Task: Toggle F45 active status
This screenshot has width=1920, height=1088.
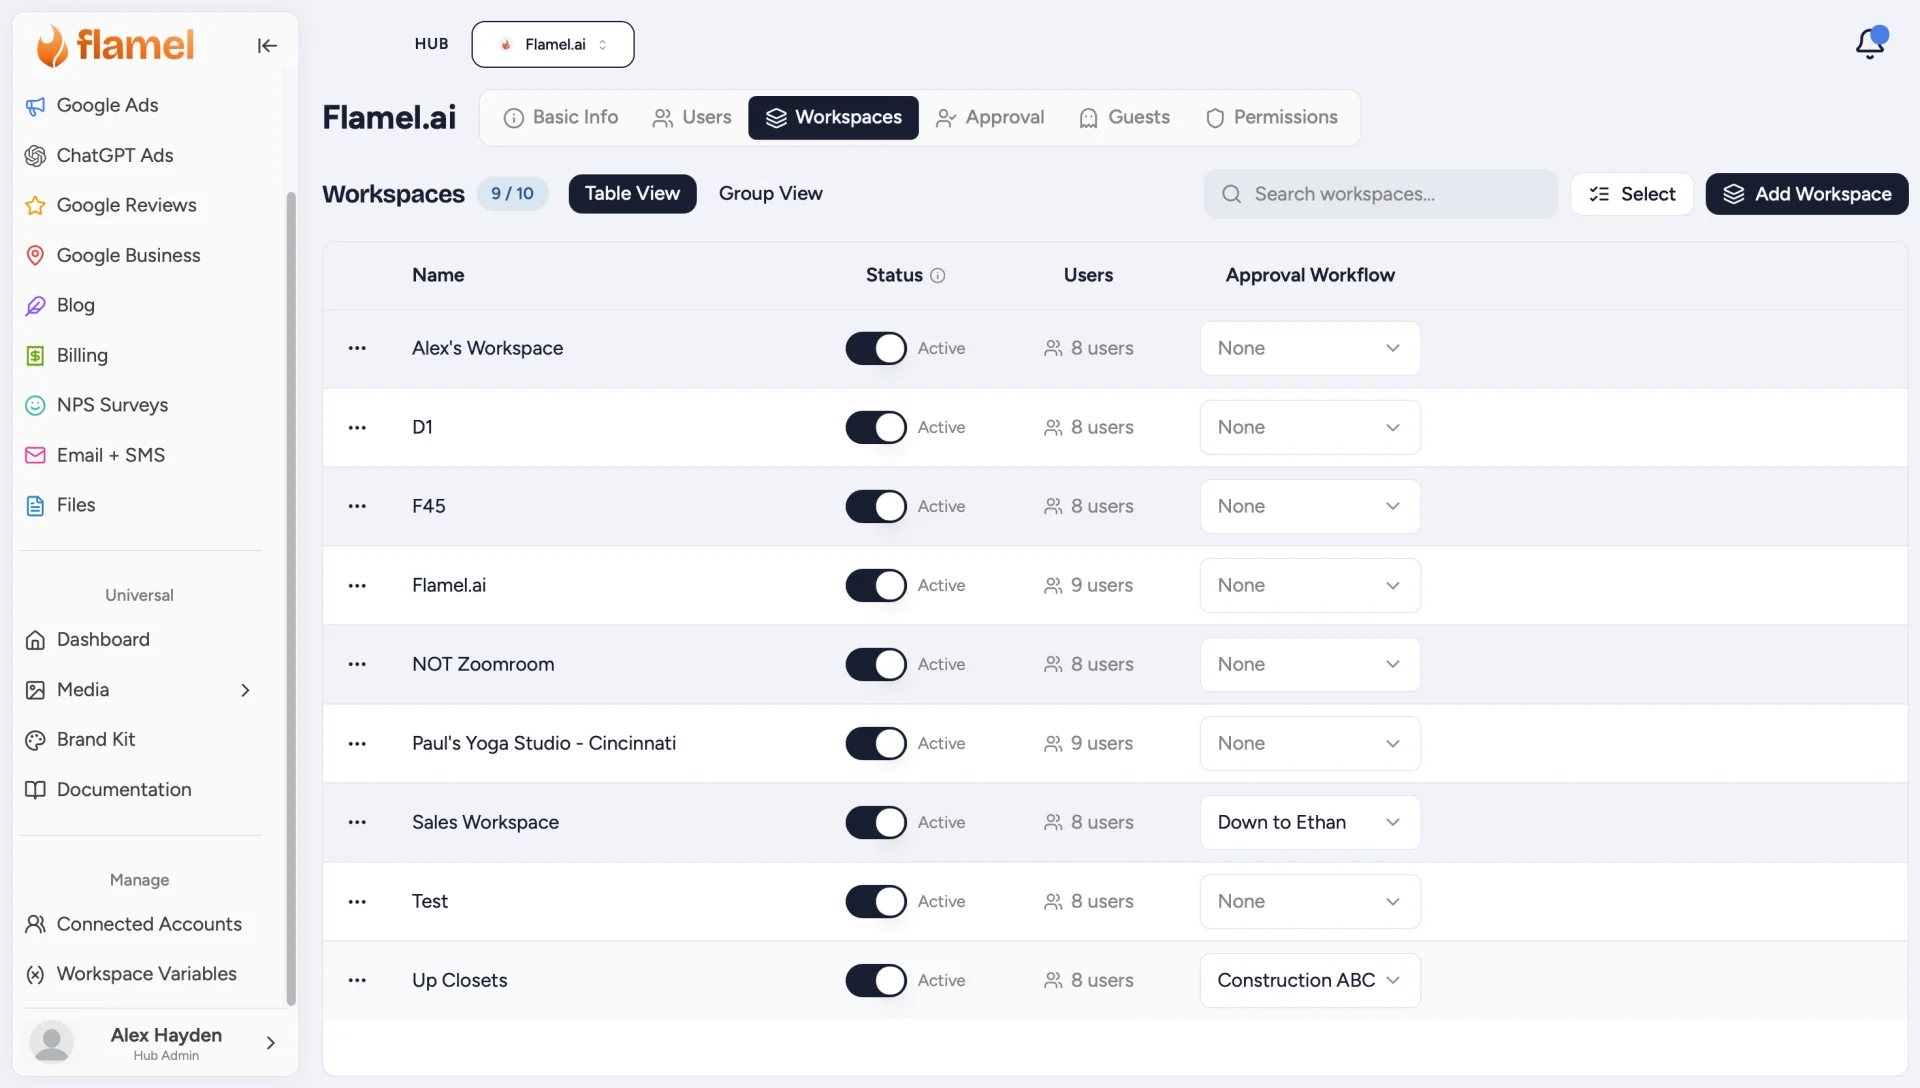Action: click(x=876, y=506)
